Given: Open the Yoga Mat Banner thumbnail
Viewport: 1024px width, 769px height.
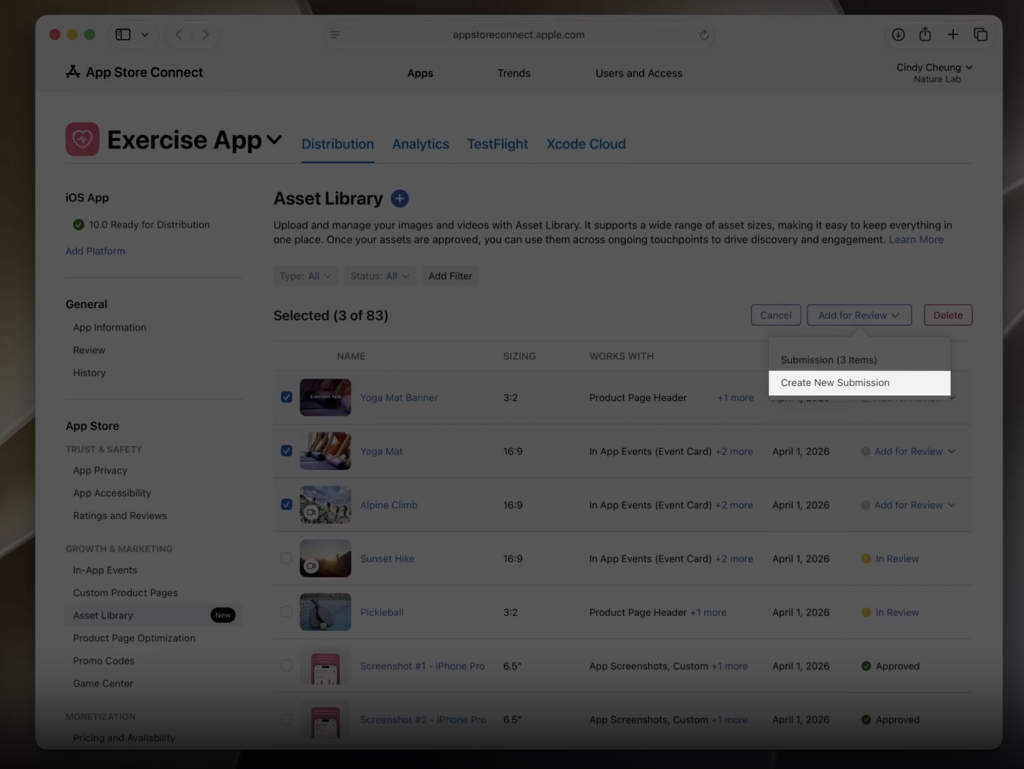Looking at the screenshot, I should (x=325, y=397).
